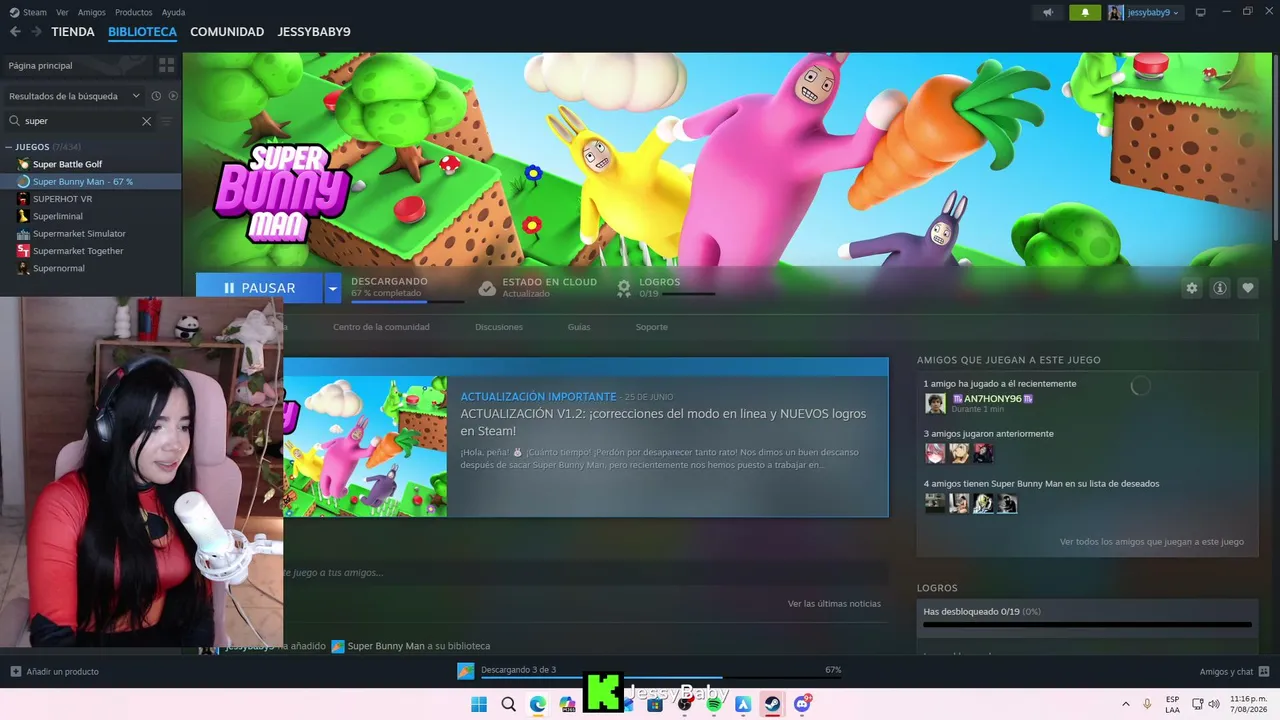Open the Soporte tab
The image size is (1280, 720).
coord(651,327)
